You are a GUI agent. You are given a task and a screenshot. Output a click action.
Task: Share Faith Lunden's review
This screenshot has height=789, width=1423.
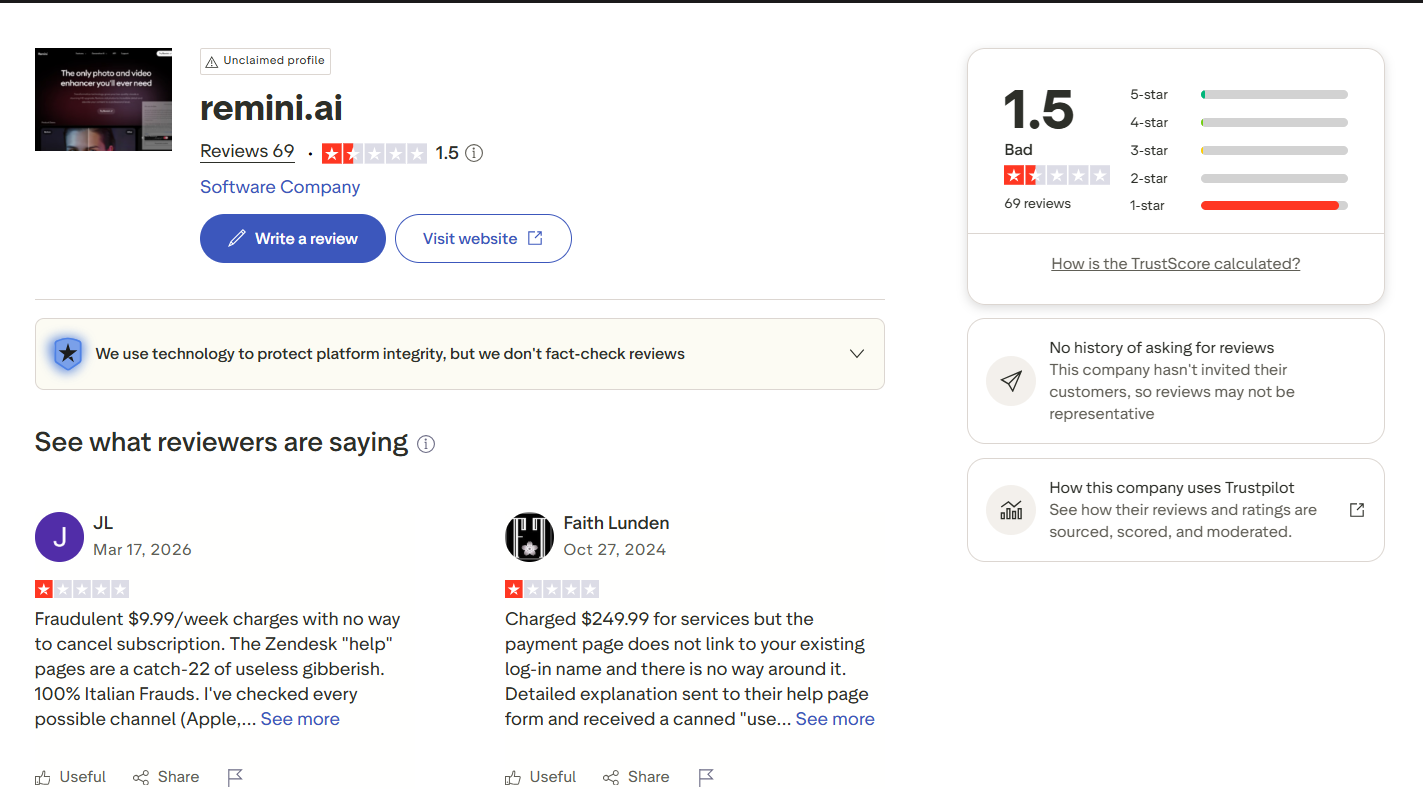636,777
